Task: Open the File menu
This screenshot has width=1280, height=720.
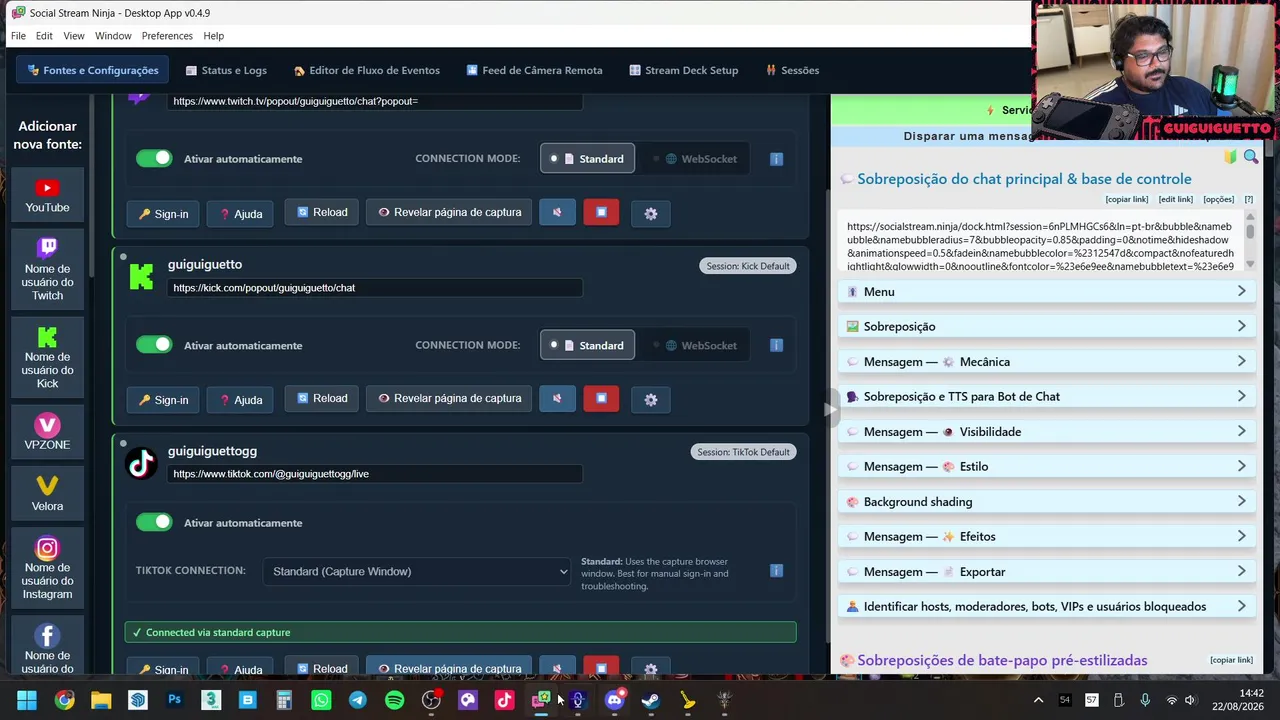Action: pos(18,36)
